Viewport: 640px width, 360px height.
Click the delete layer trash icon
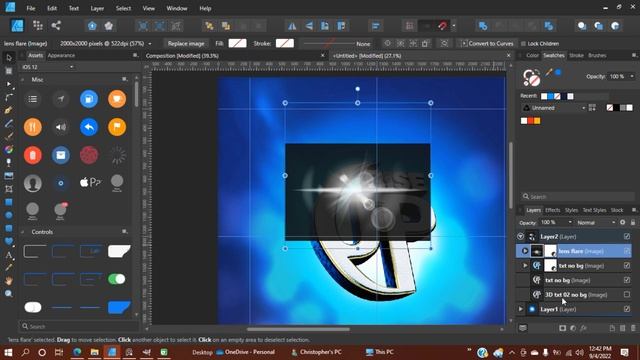pos(633,328)
